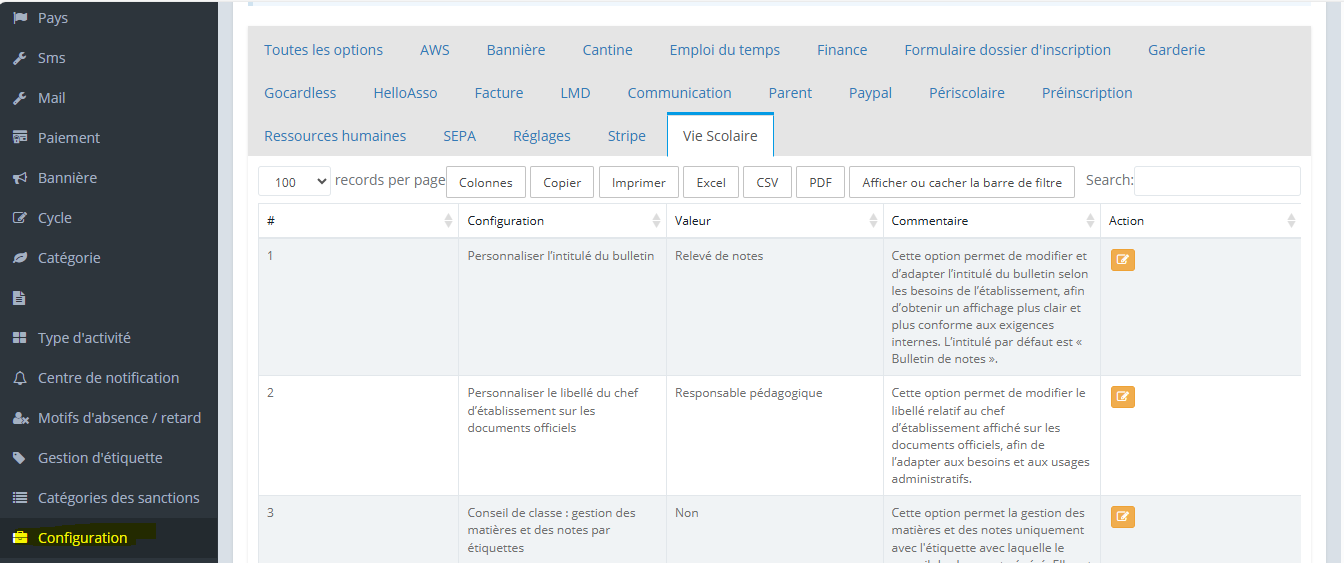Image resolution: width=1344 pixels, height=563 pixels.
Task: Open the records per page dropdown
Action: tap(294, 182)
